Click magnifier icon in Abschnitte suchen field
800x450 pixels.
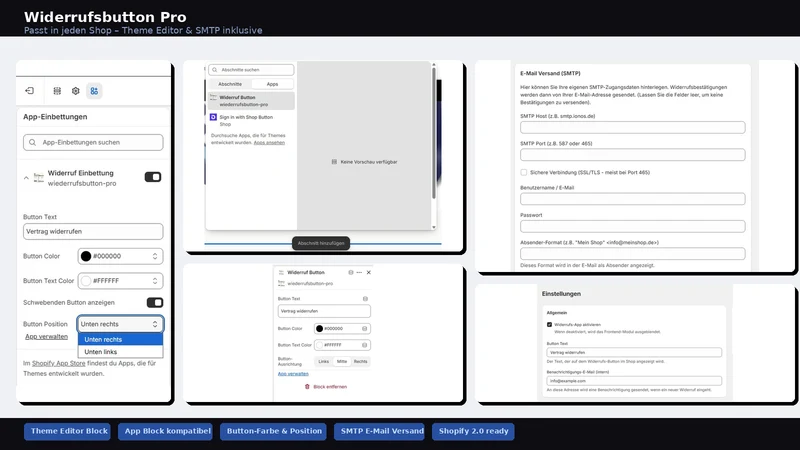coord(215,70)
